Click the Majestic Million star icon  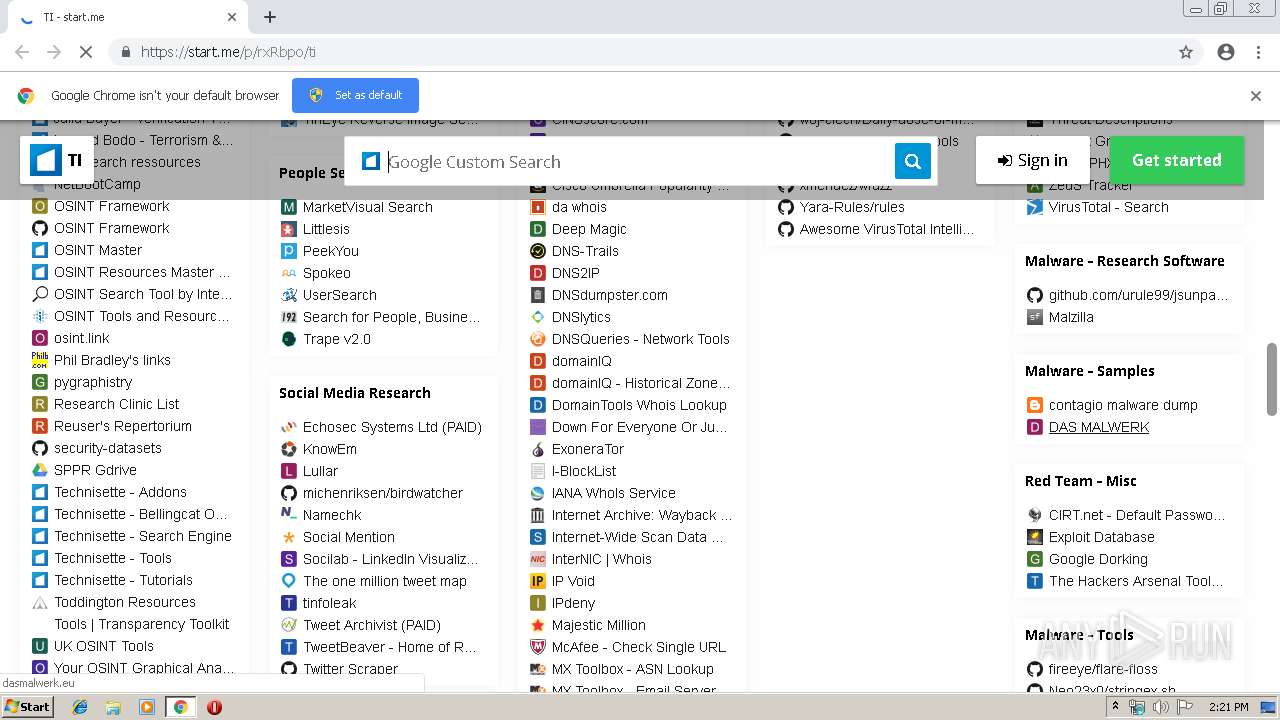click(x=537, y=625)
